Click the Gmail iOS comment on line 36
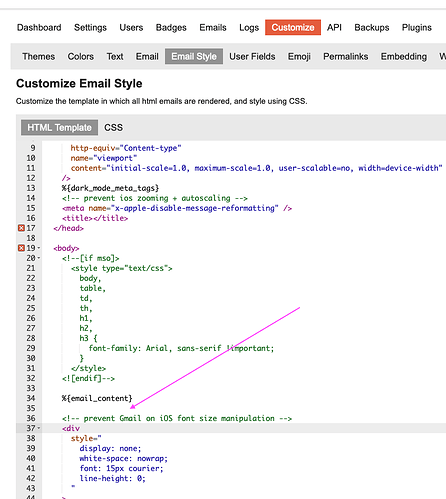Image resolution: width=446 pixels, height=499 pixels. (177, 418)
